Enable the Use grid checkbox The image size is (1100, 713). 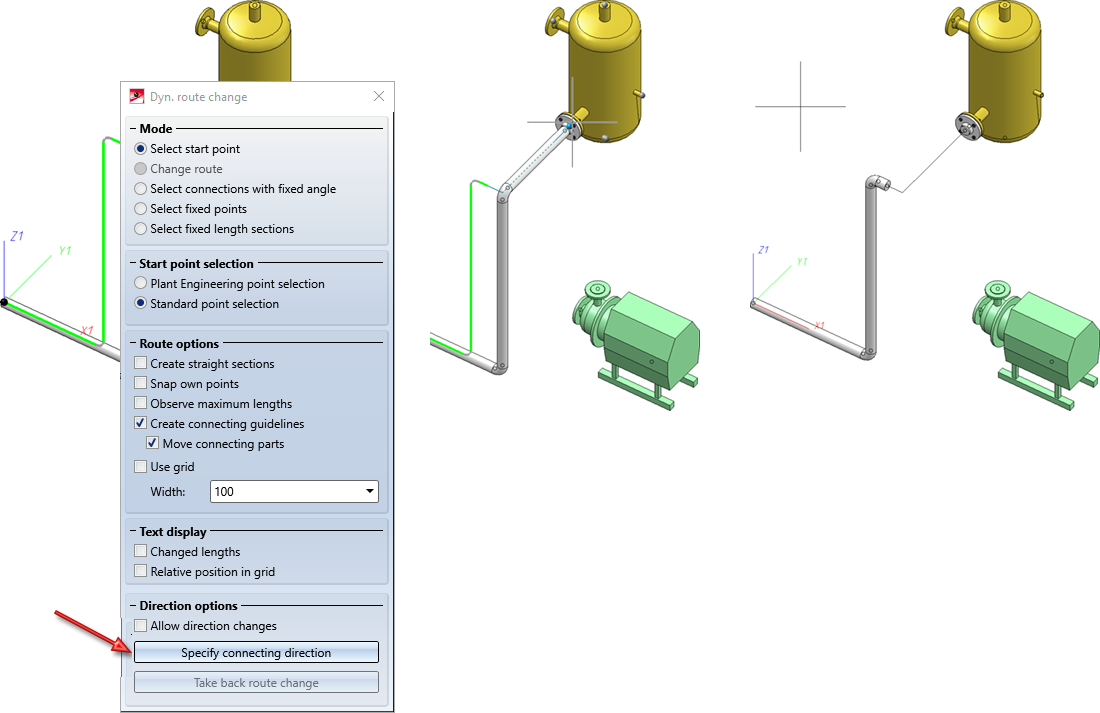[140, 467]
